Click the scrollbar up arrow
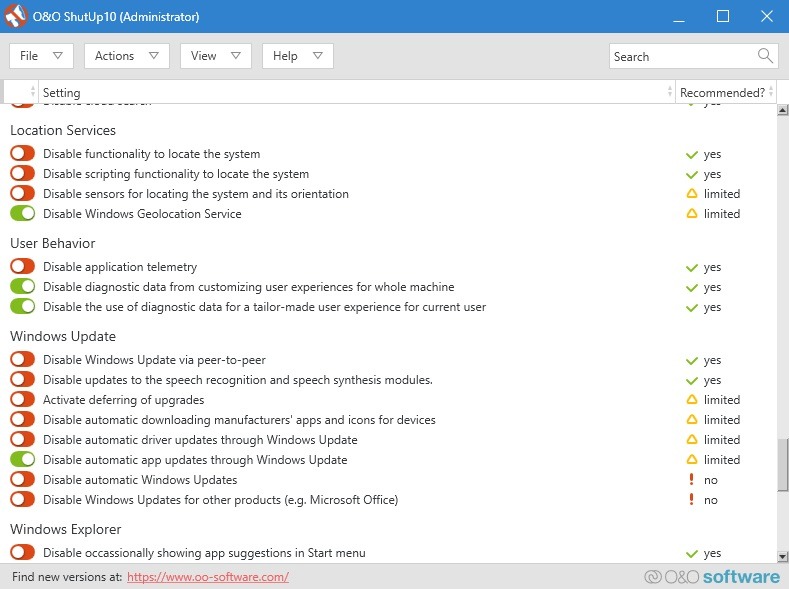Image resolution: width=789 pixels, height=589 pixels. pyautogui.click(x=782, y=110)
